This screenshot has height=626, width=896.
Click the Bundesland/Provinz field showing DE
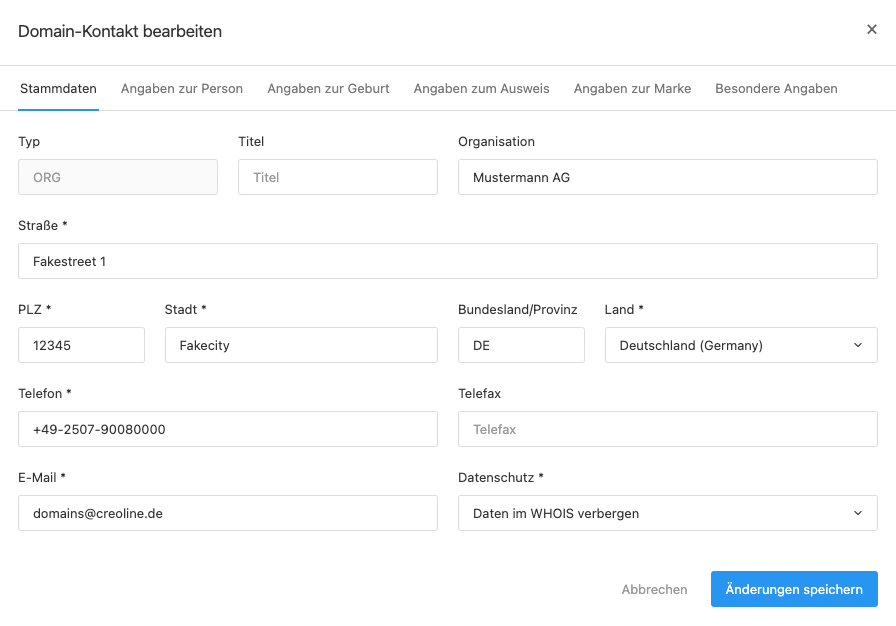[521, 345]
